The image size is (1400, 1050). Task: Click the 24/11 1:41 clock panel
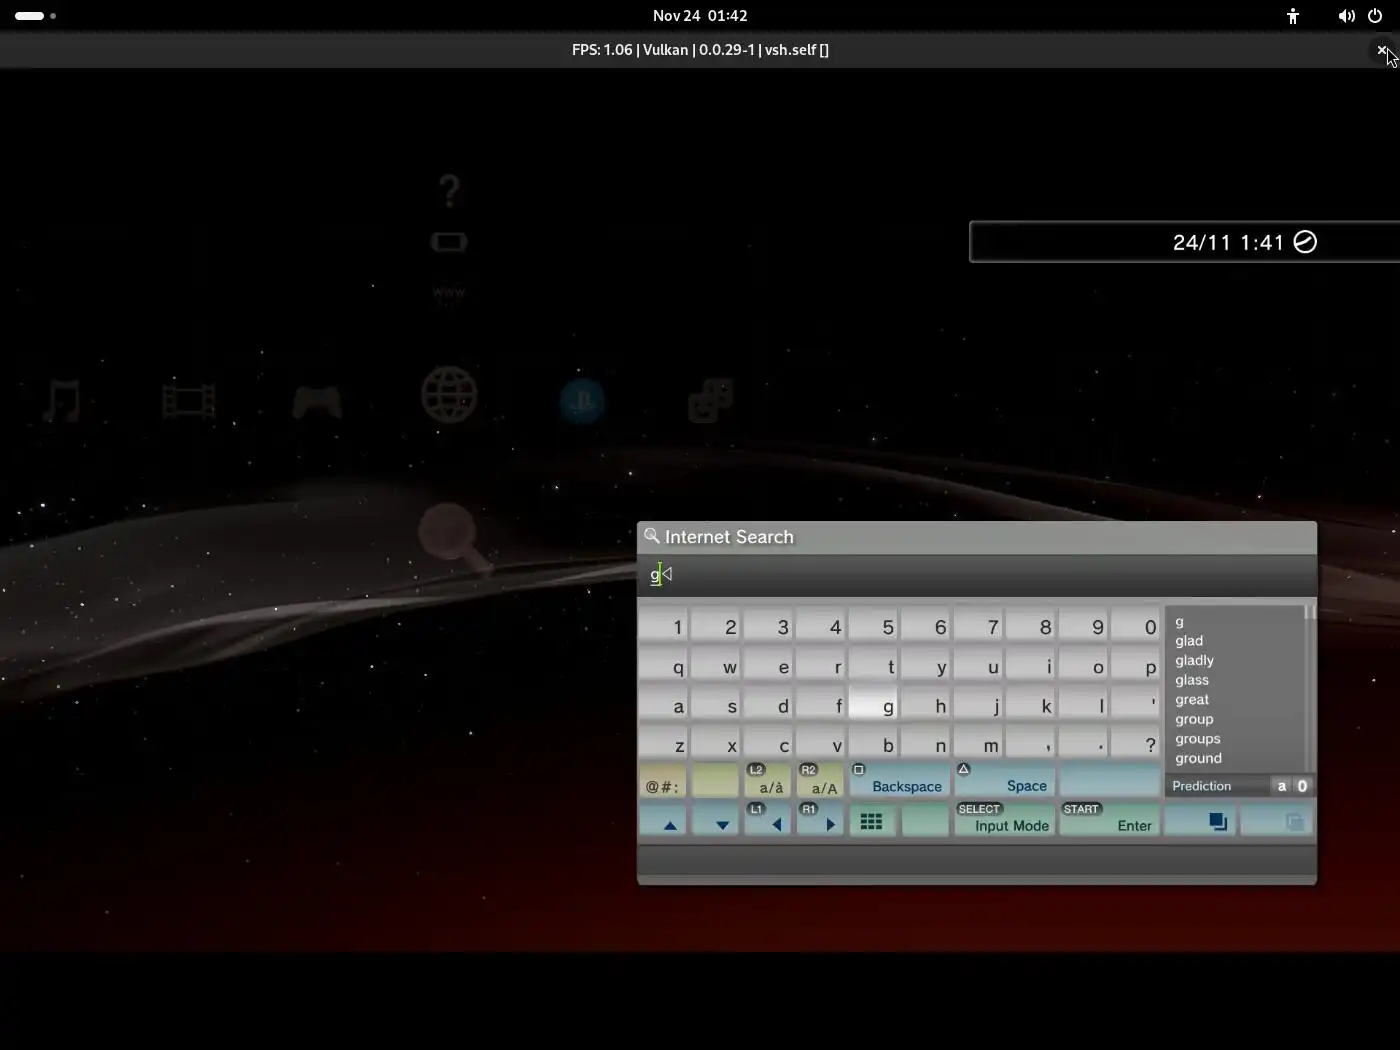[x=1185, y=242]
